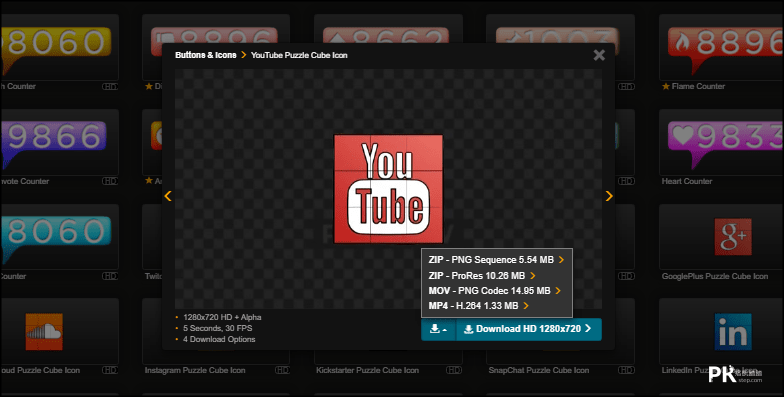Open the Flame Counter thumbnail
The width and height of the screenshot is (784, 397).
coord(722,48)
